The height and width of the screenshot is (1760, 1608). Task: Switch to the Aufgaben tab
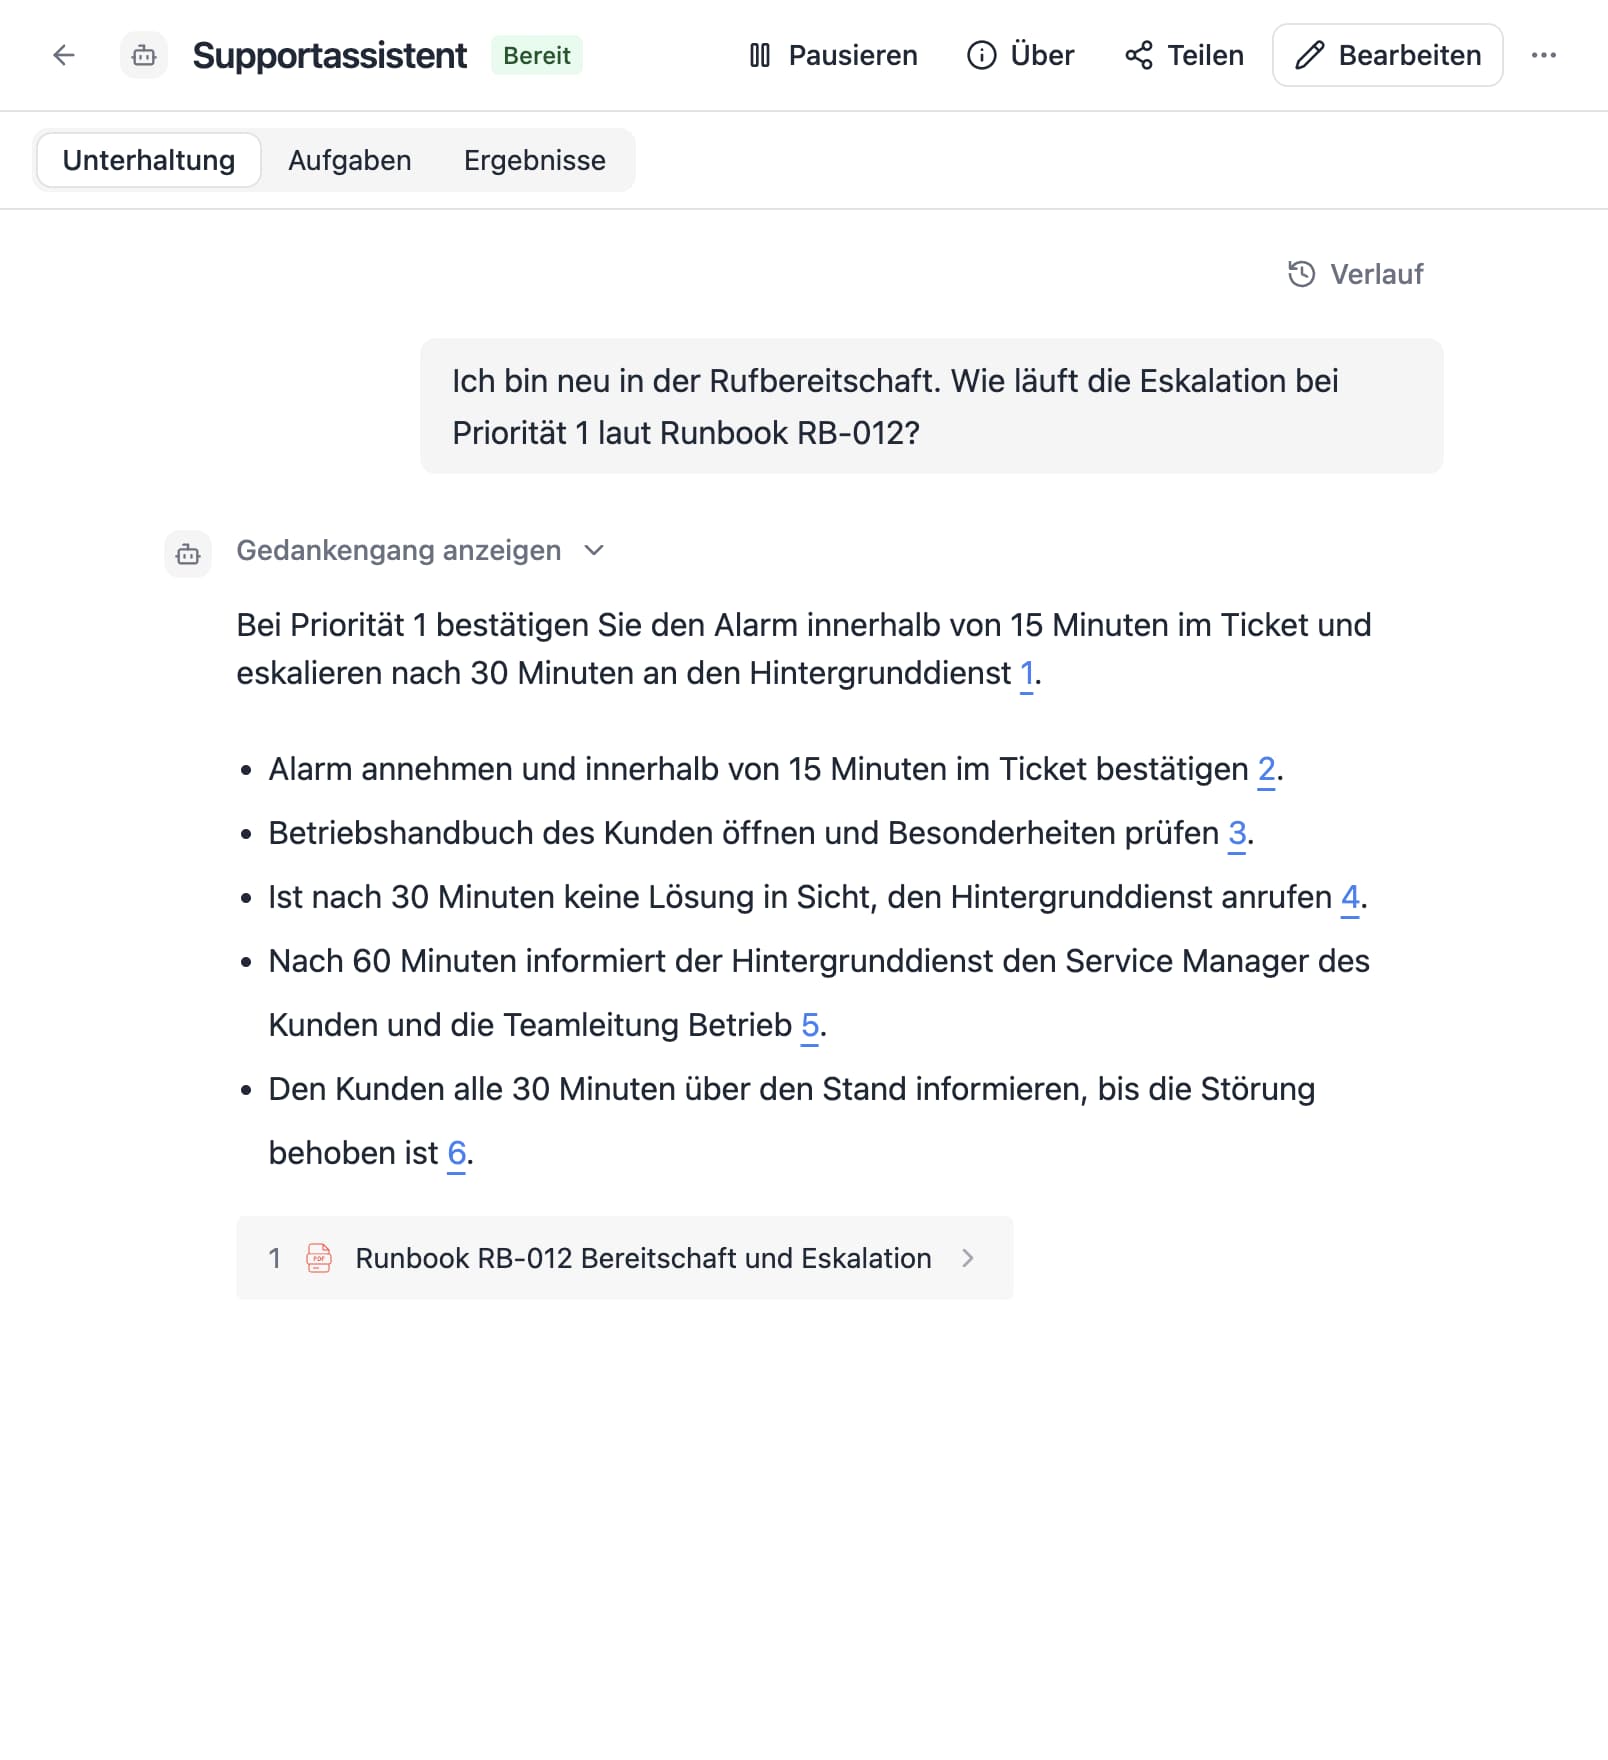click(350, 160)
